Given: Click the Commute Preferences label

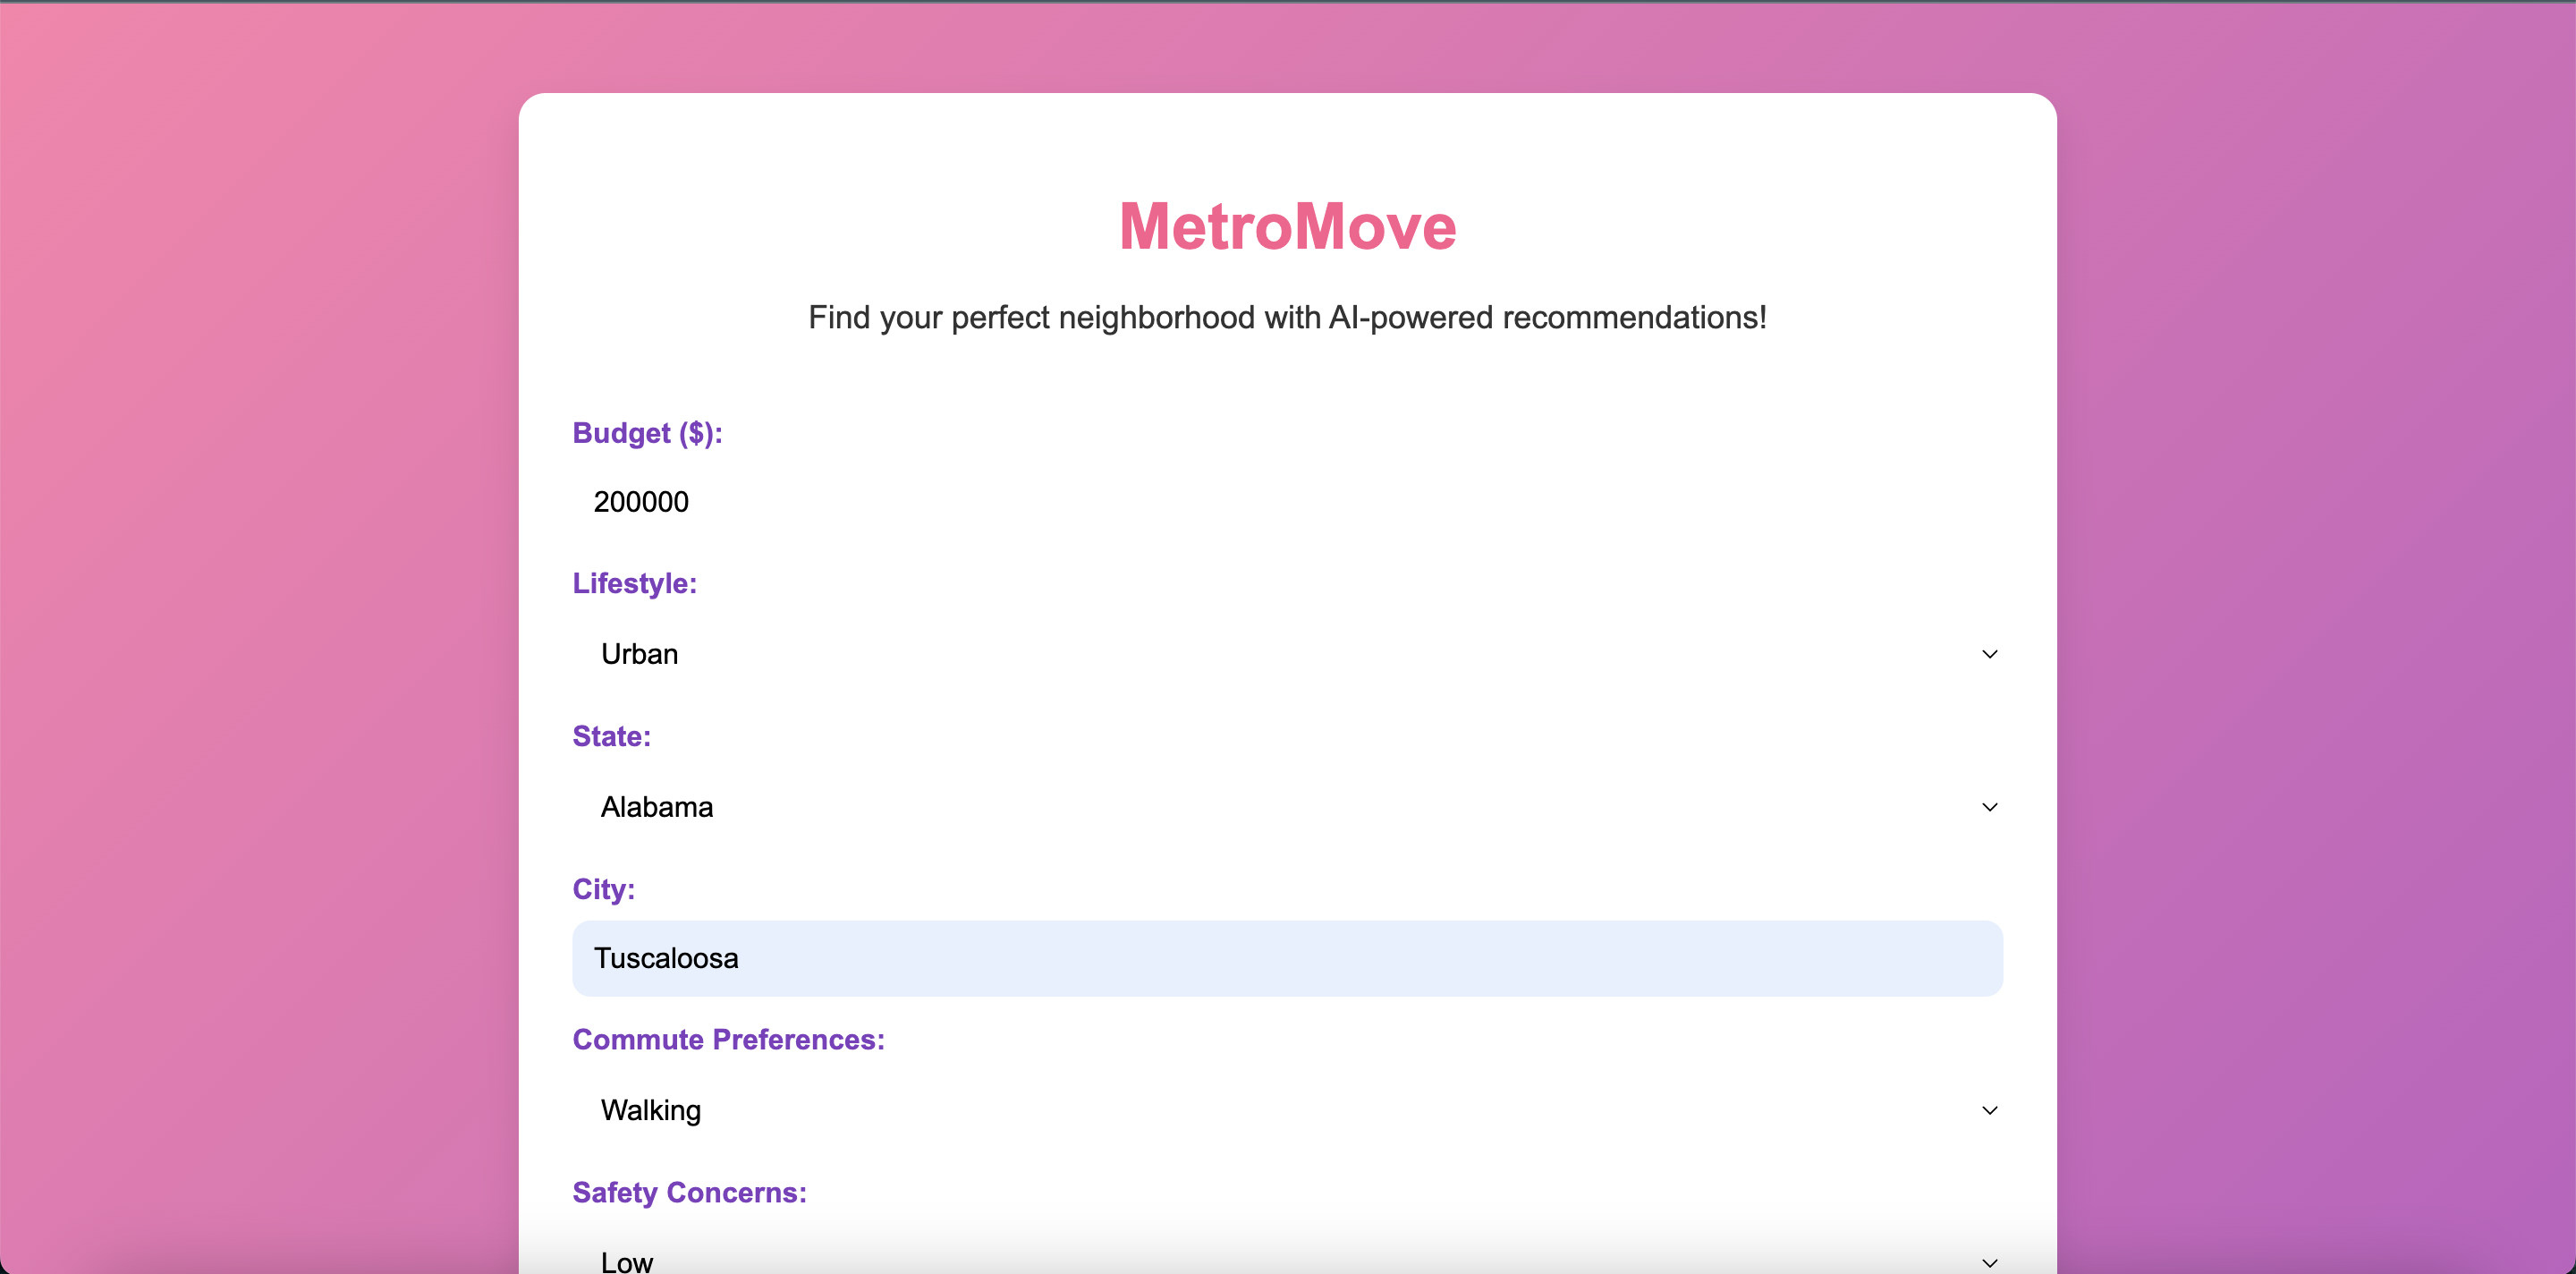Looking at the screenshot, I should pos(728,1040).
